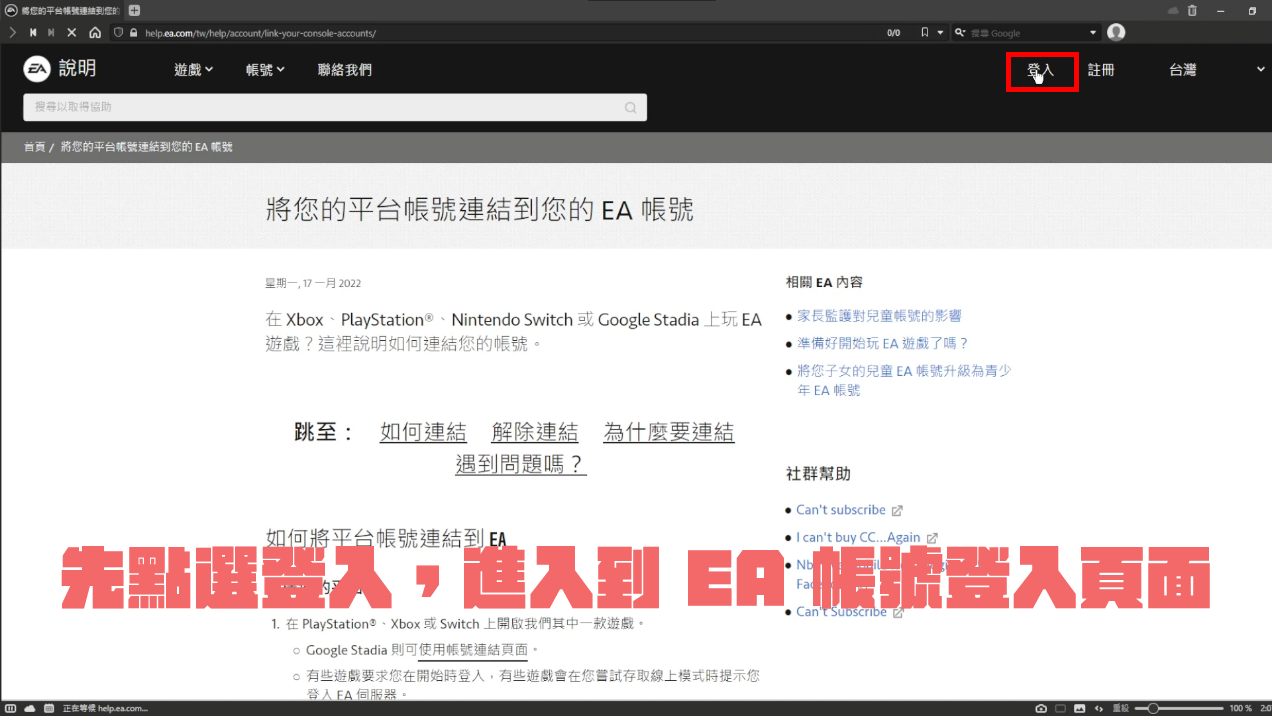Image resolution: width=1272 pixels, height=716 pixels.
Task: Jump to the 如何連結 section
Action: [423, 432]
